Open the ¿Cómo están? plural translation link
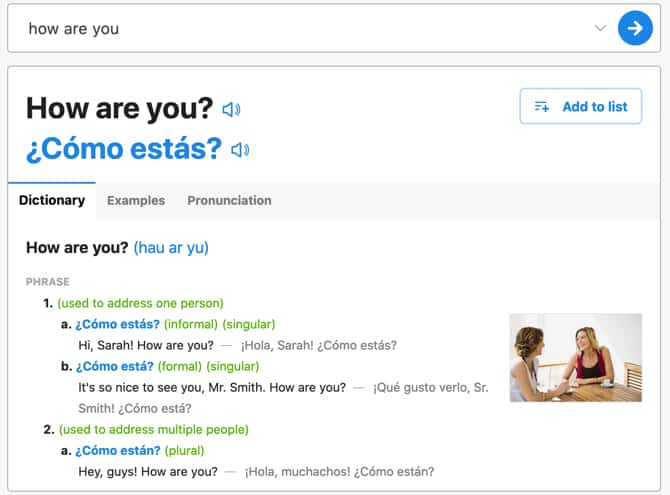 (x=118, y=451)
